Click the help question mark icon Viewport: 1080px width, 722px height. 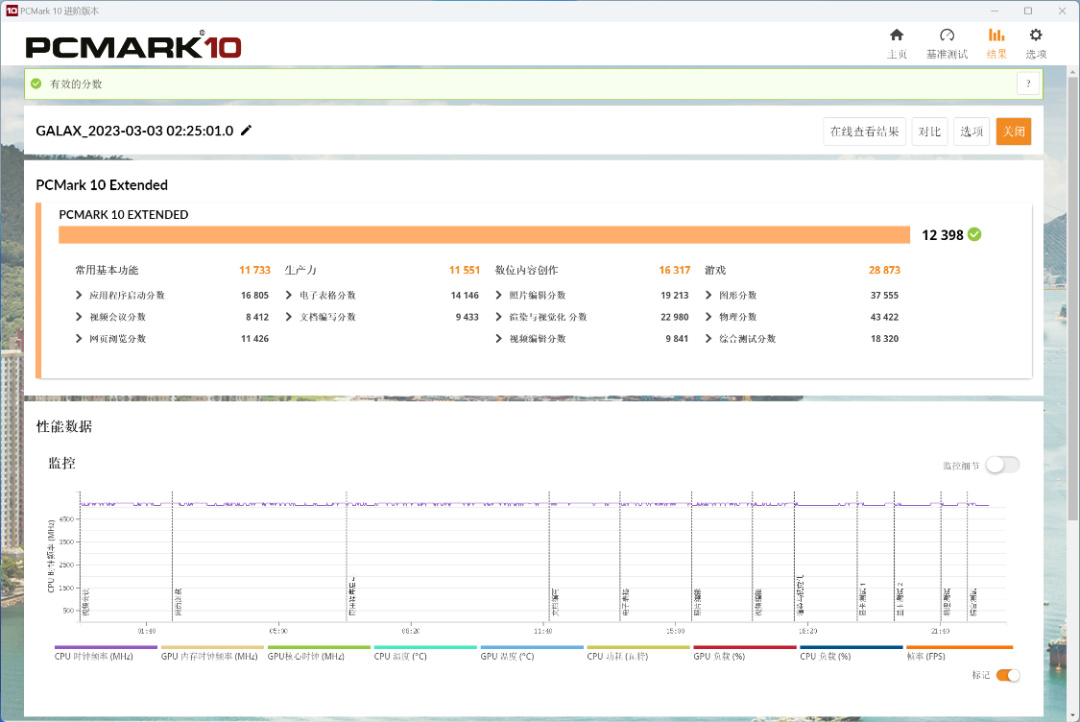pos(1028,84)
